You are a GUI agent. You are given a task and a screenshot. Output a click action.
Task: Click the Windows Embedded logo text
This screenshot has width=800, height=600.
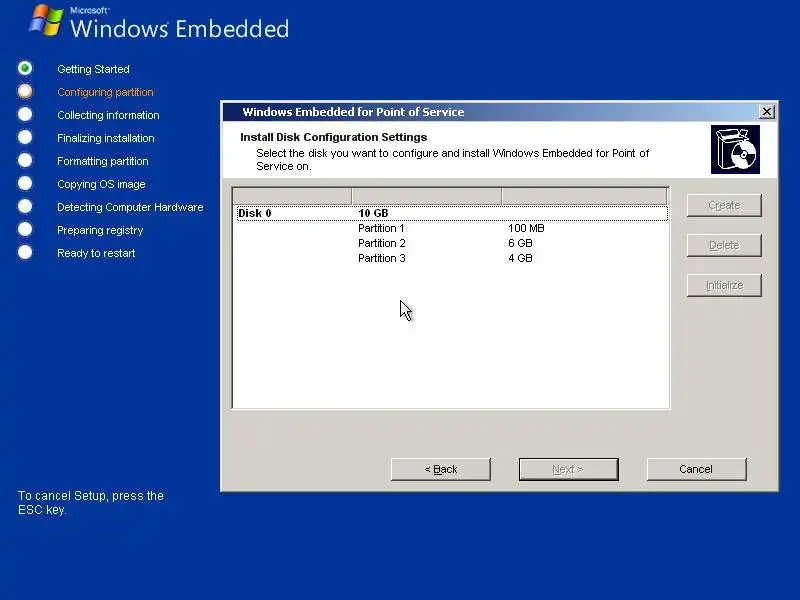click(x=180, y=29)
